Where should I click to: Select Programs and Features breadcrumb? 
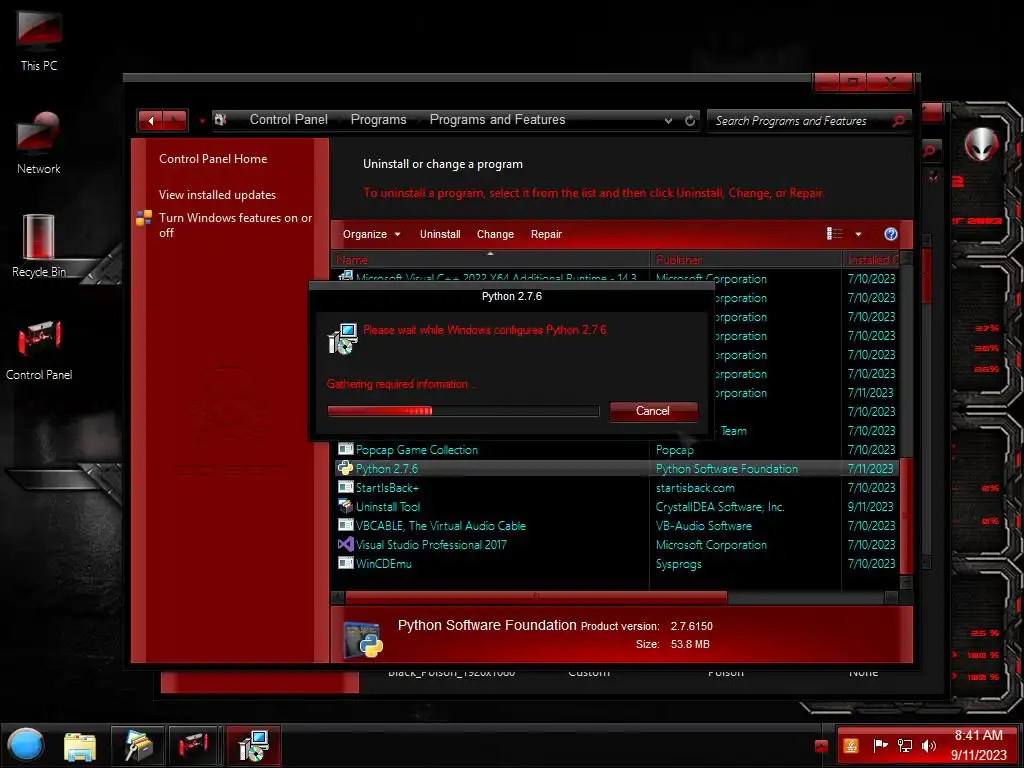[497, 120]
